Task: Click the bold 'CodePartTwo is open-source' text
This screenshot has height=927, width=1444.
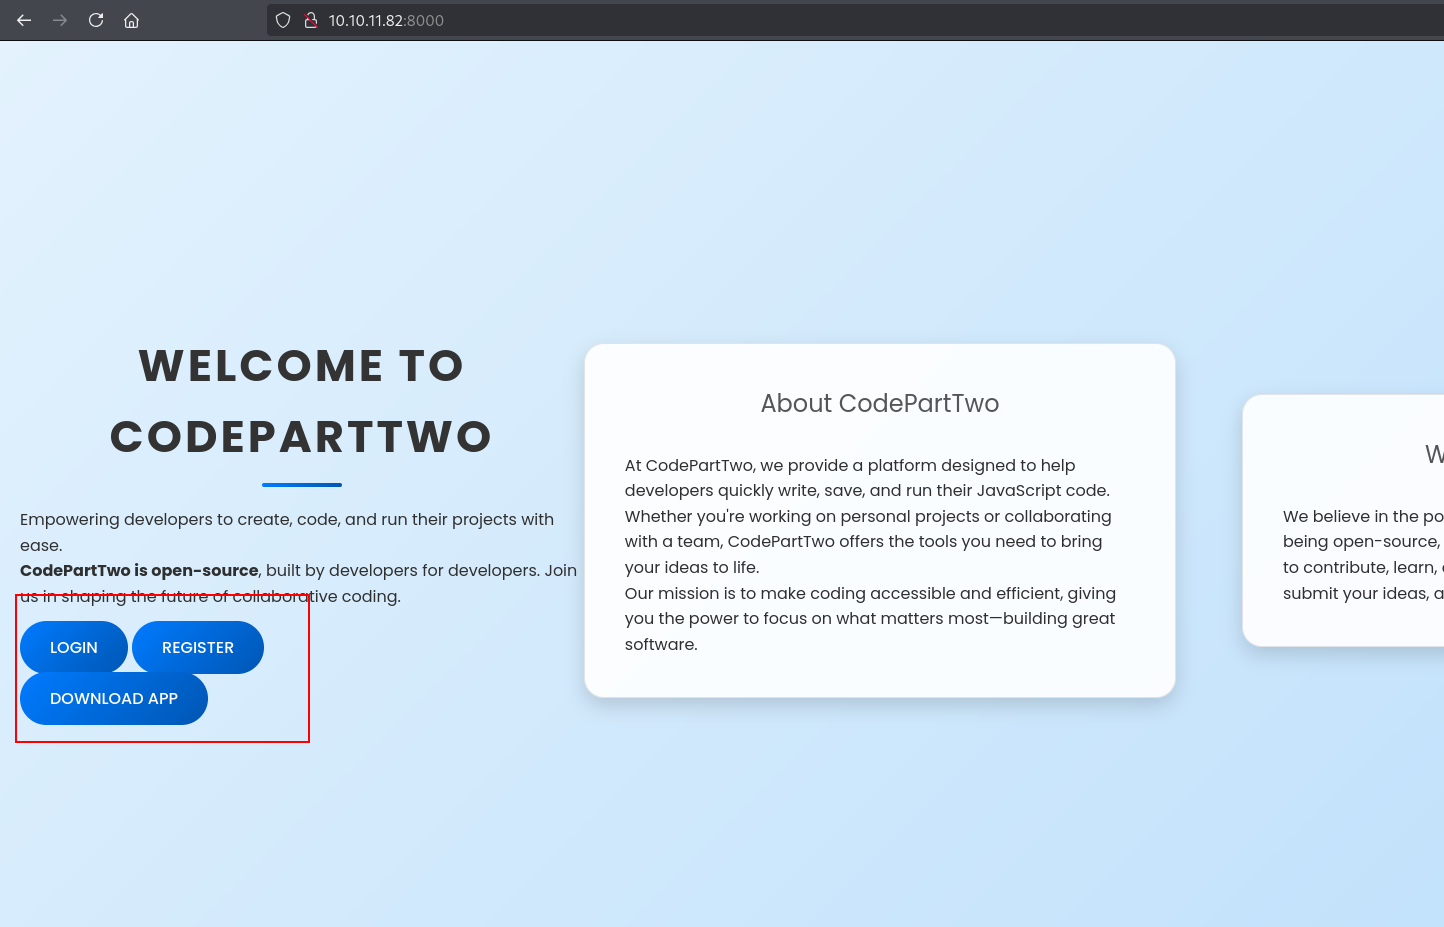Action: [139, 570]
